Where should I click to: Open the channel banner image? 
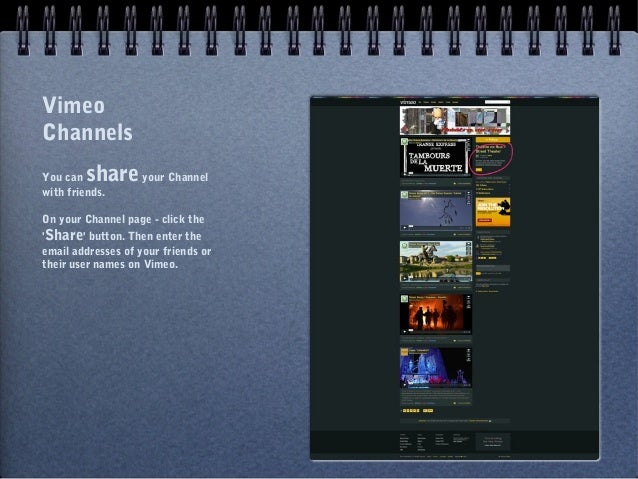pyautogui.click(x=455, y=121)
